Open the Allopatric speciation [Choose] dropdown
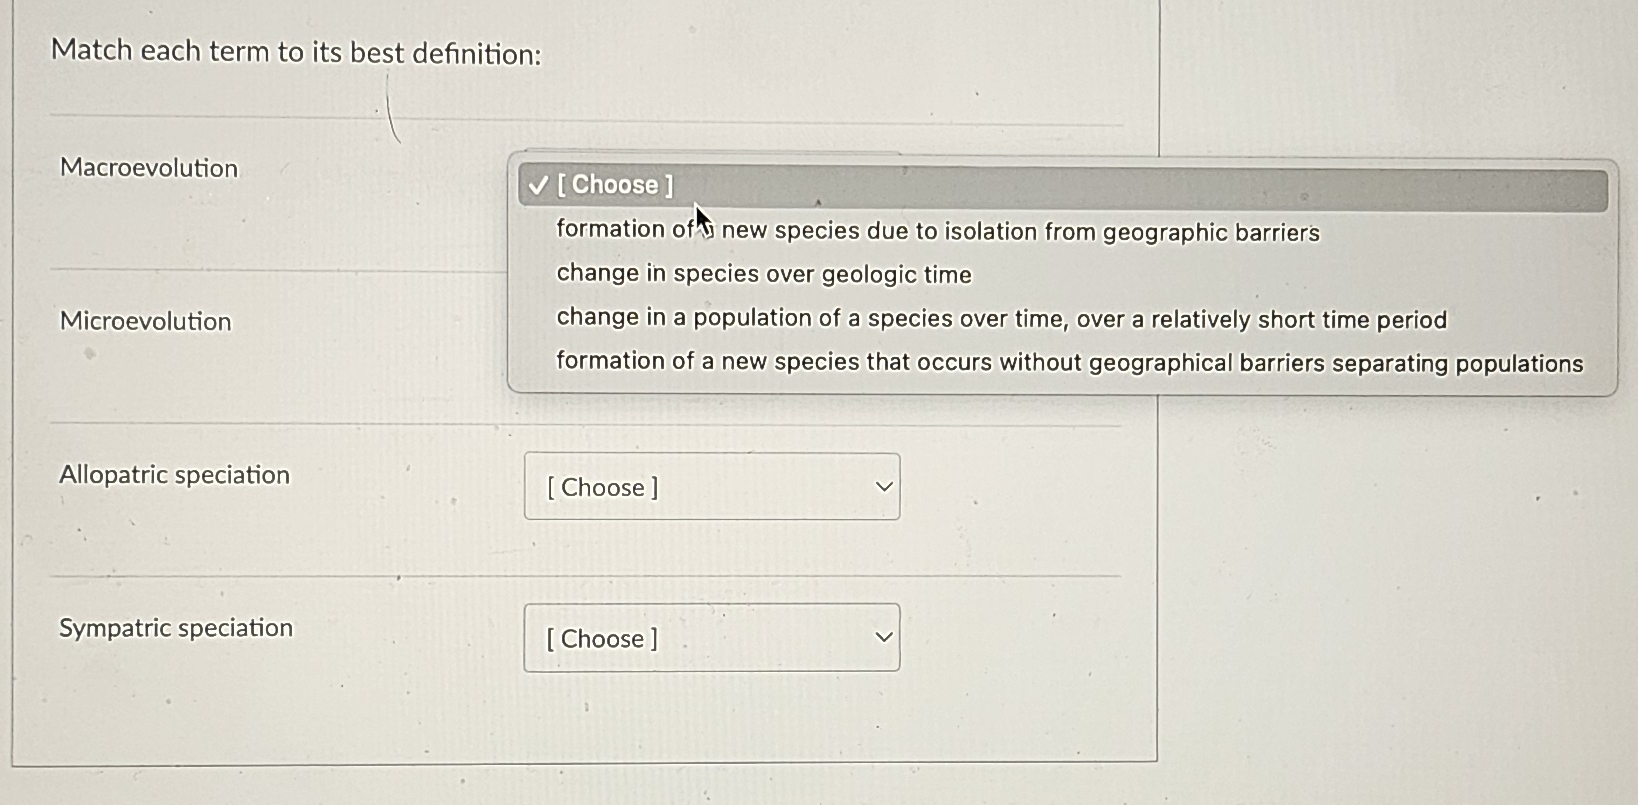The image size is (1638, 805). [x=712, y=487]
